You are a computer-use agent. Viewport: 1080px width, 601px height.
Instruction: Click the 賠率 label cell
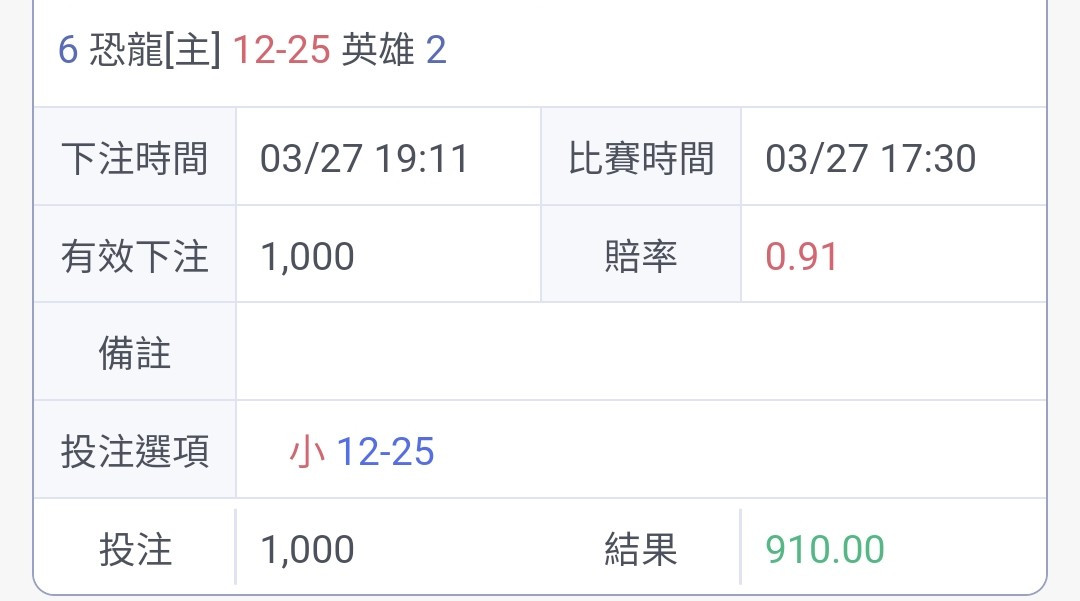pos(641,256)
